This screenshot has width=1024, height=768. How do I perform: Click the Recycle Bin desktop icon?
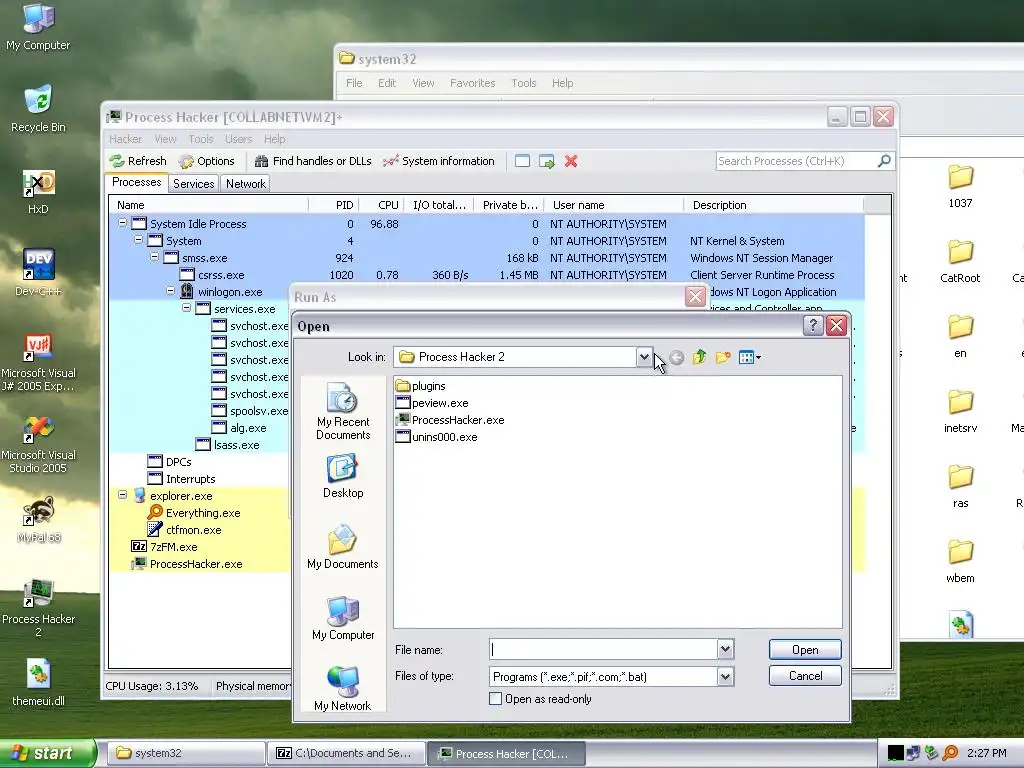click(38, 109)
